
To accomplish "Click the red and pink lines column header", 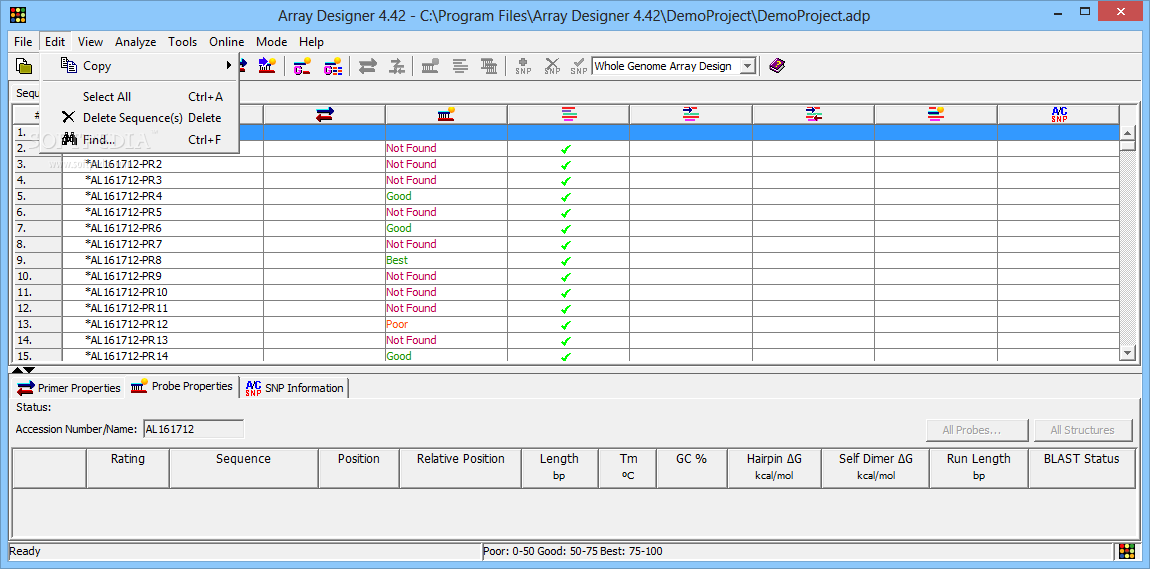I will pyautogui.click(x=568, y=114).
